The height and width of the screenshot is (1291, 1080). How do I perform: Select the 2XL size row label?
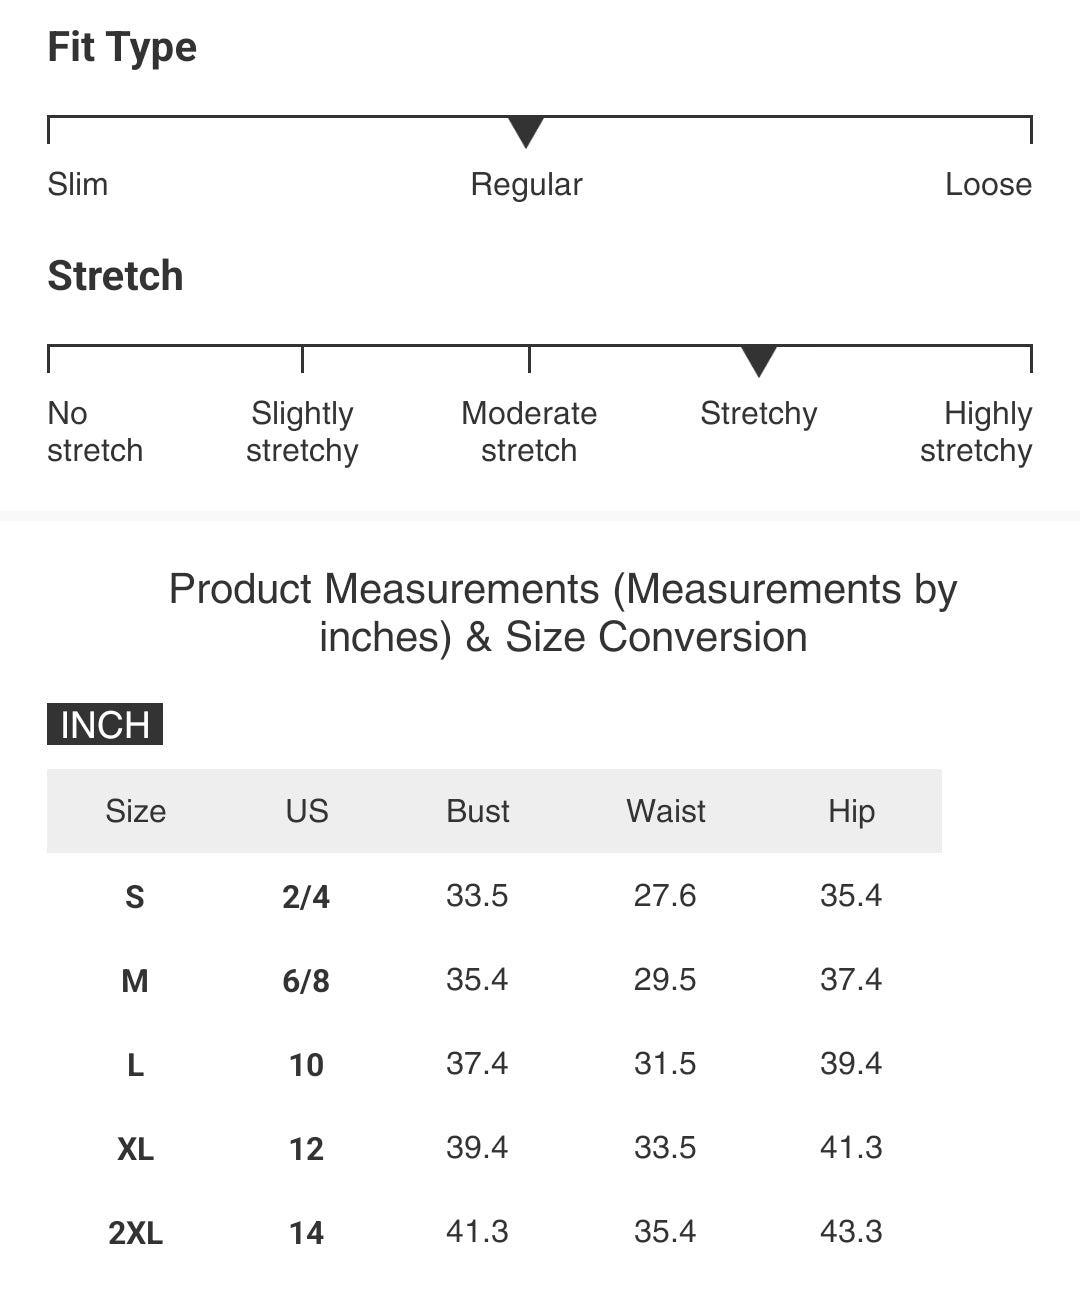pos(136,1233)
